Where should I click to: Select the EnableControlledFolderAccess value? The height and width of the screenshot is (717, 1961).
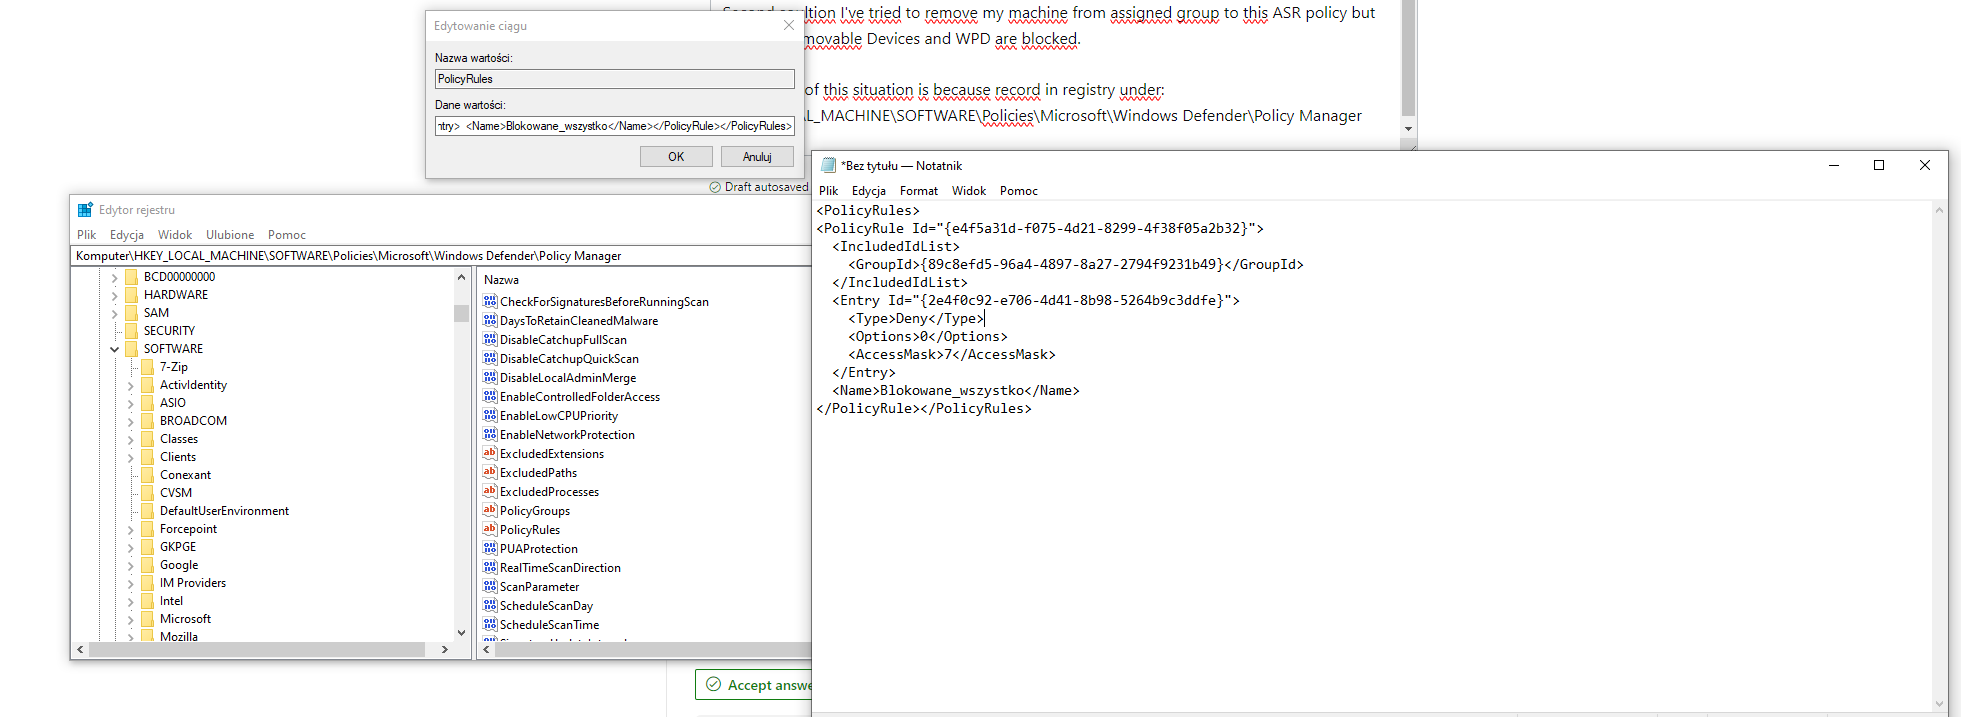pyautogui.click(x=580, y=397)
